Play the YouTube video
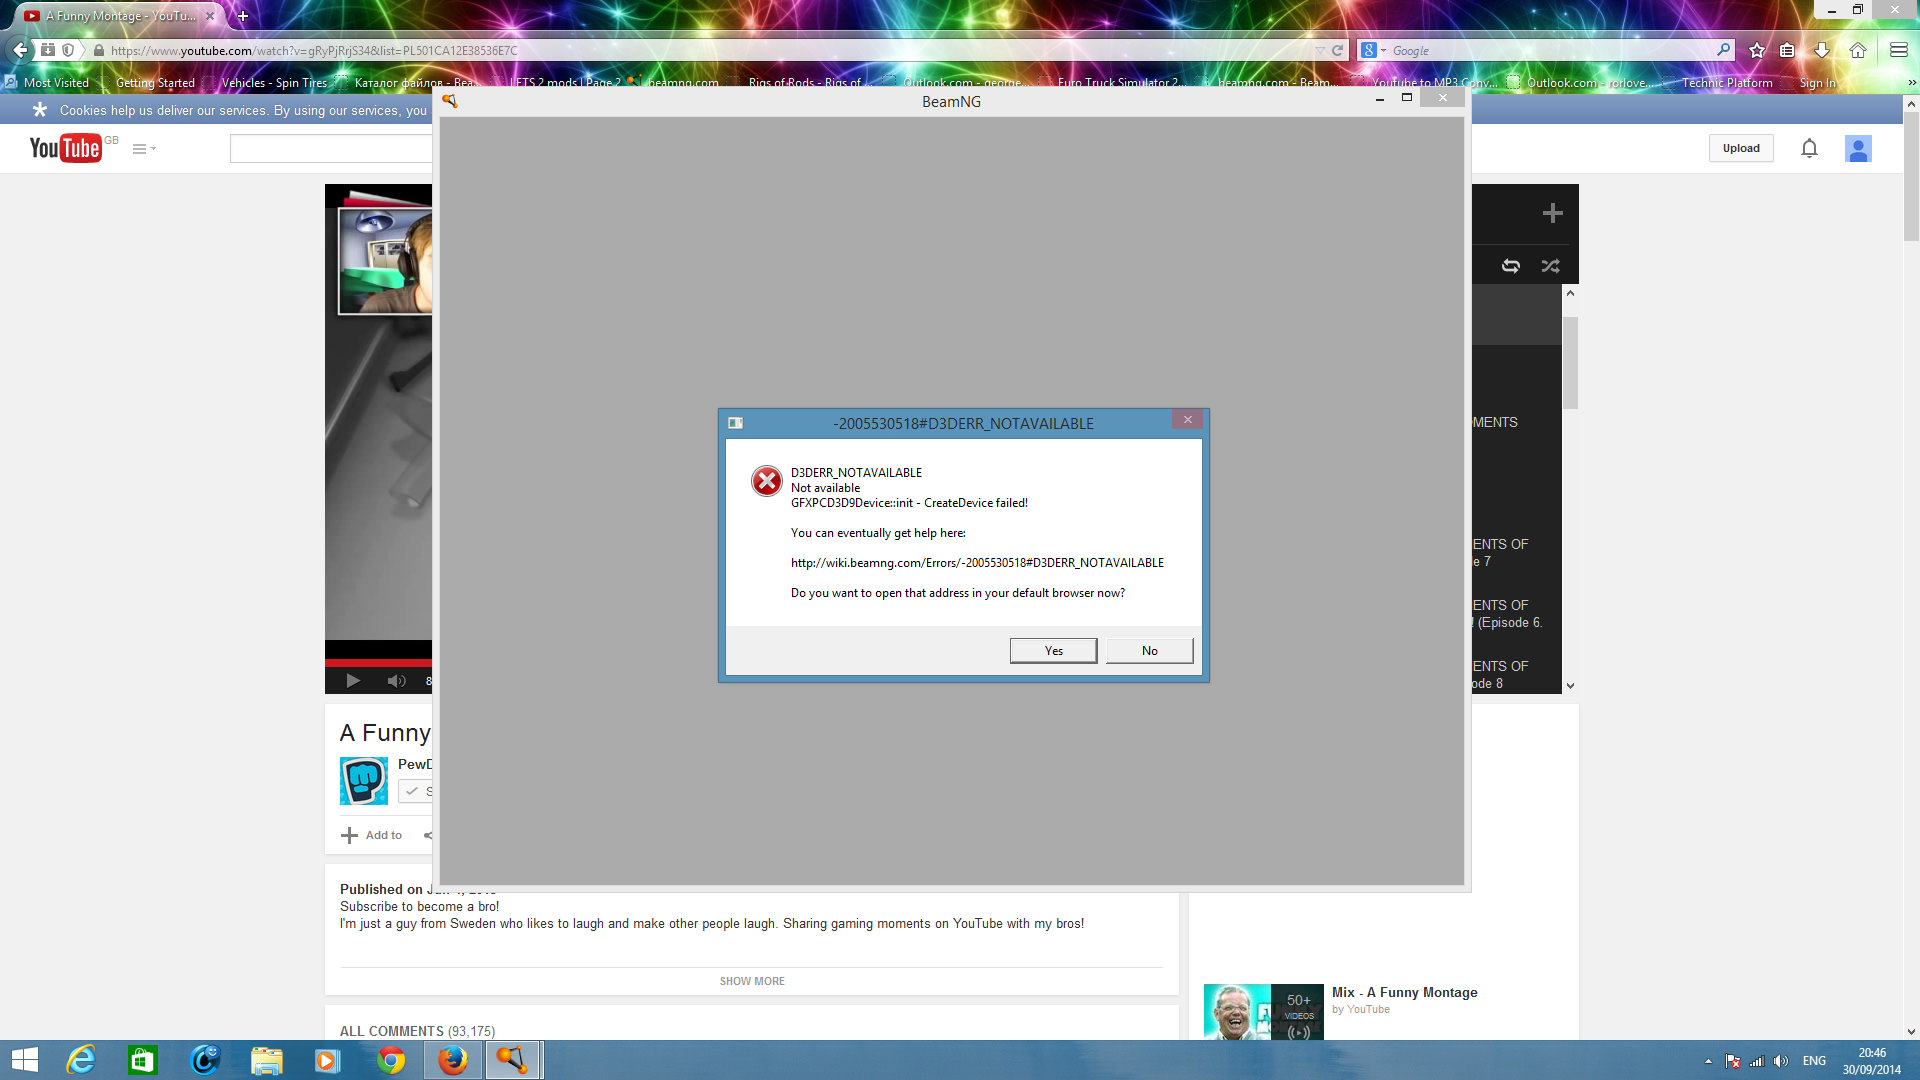 pyautogui.click(x=353, y=681)
